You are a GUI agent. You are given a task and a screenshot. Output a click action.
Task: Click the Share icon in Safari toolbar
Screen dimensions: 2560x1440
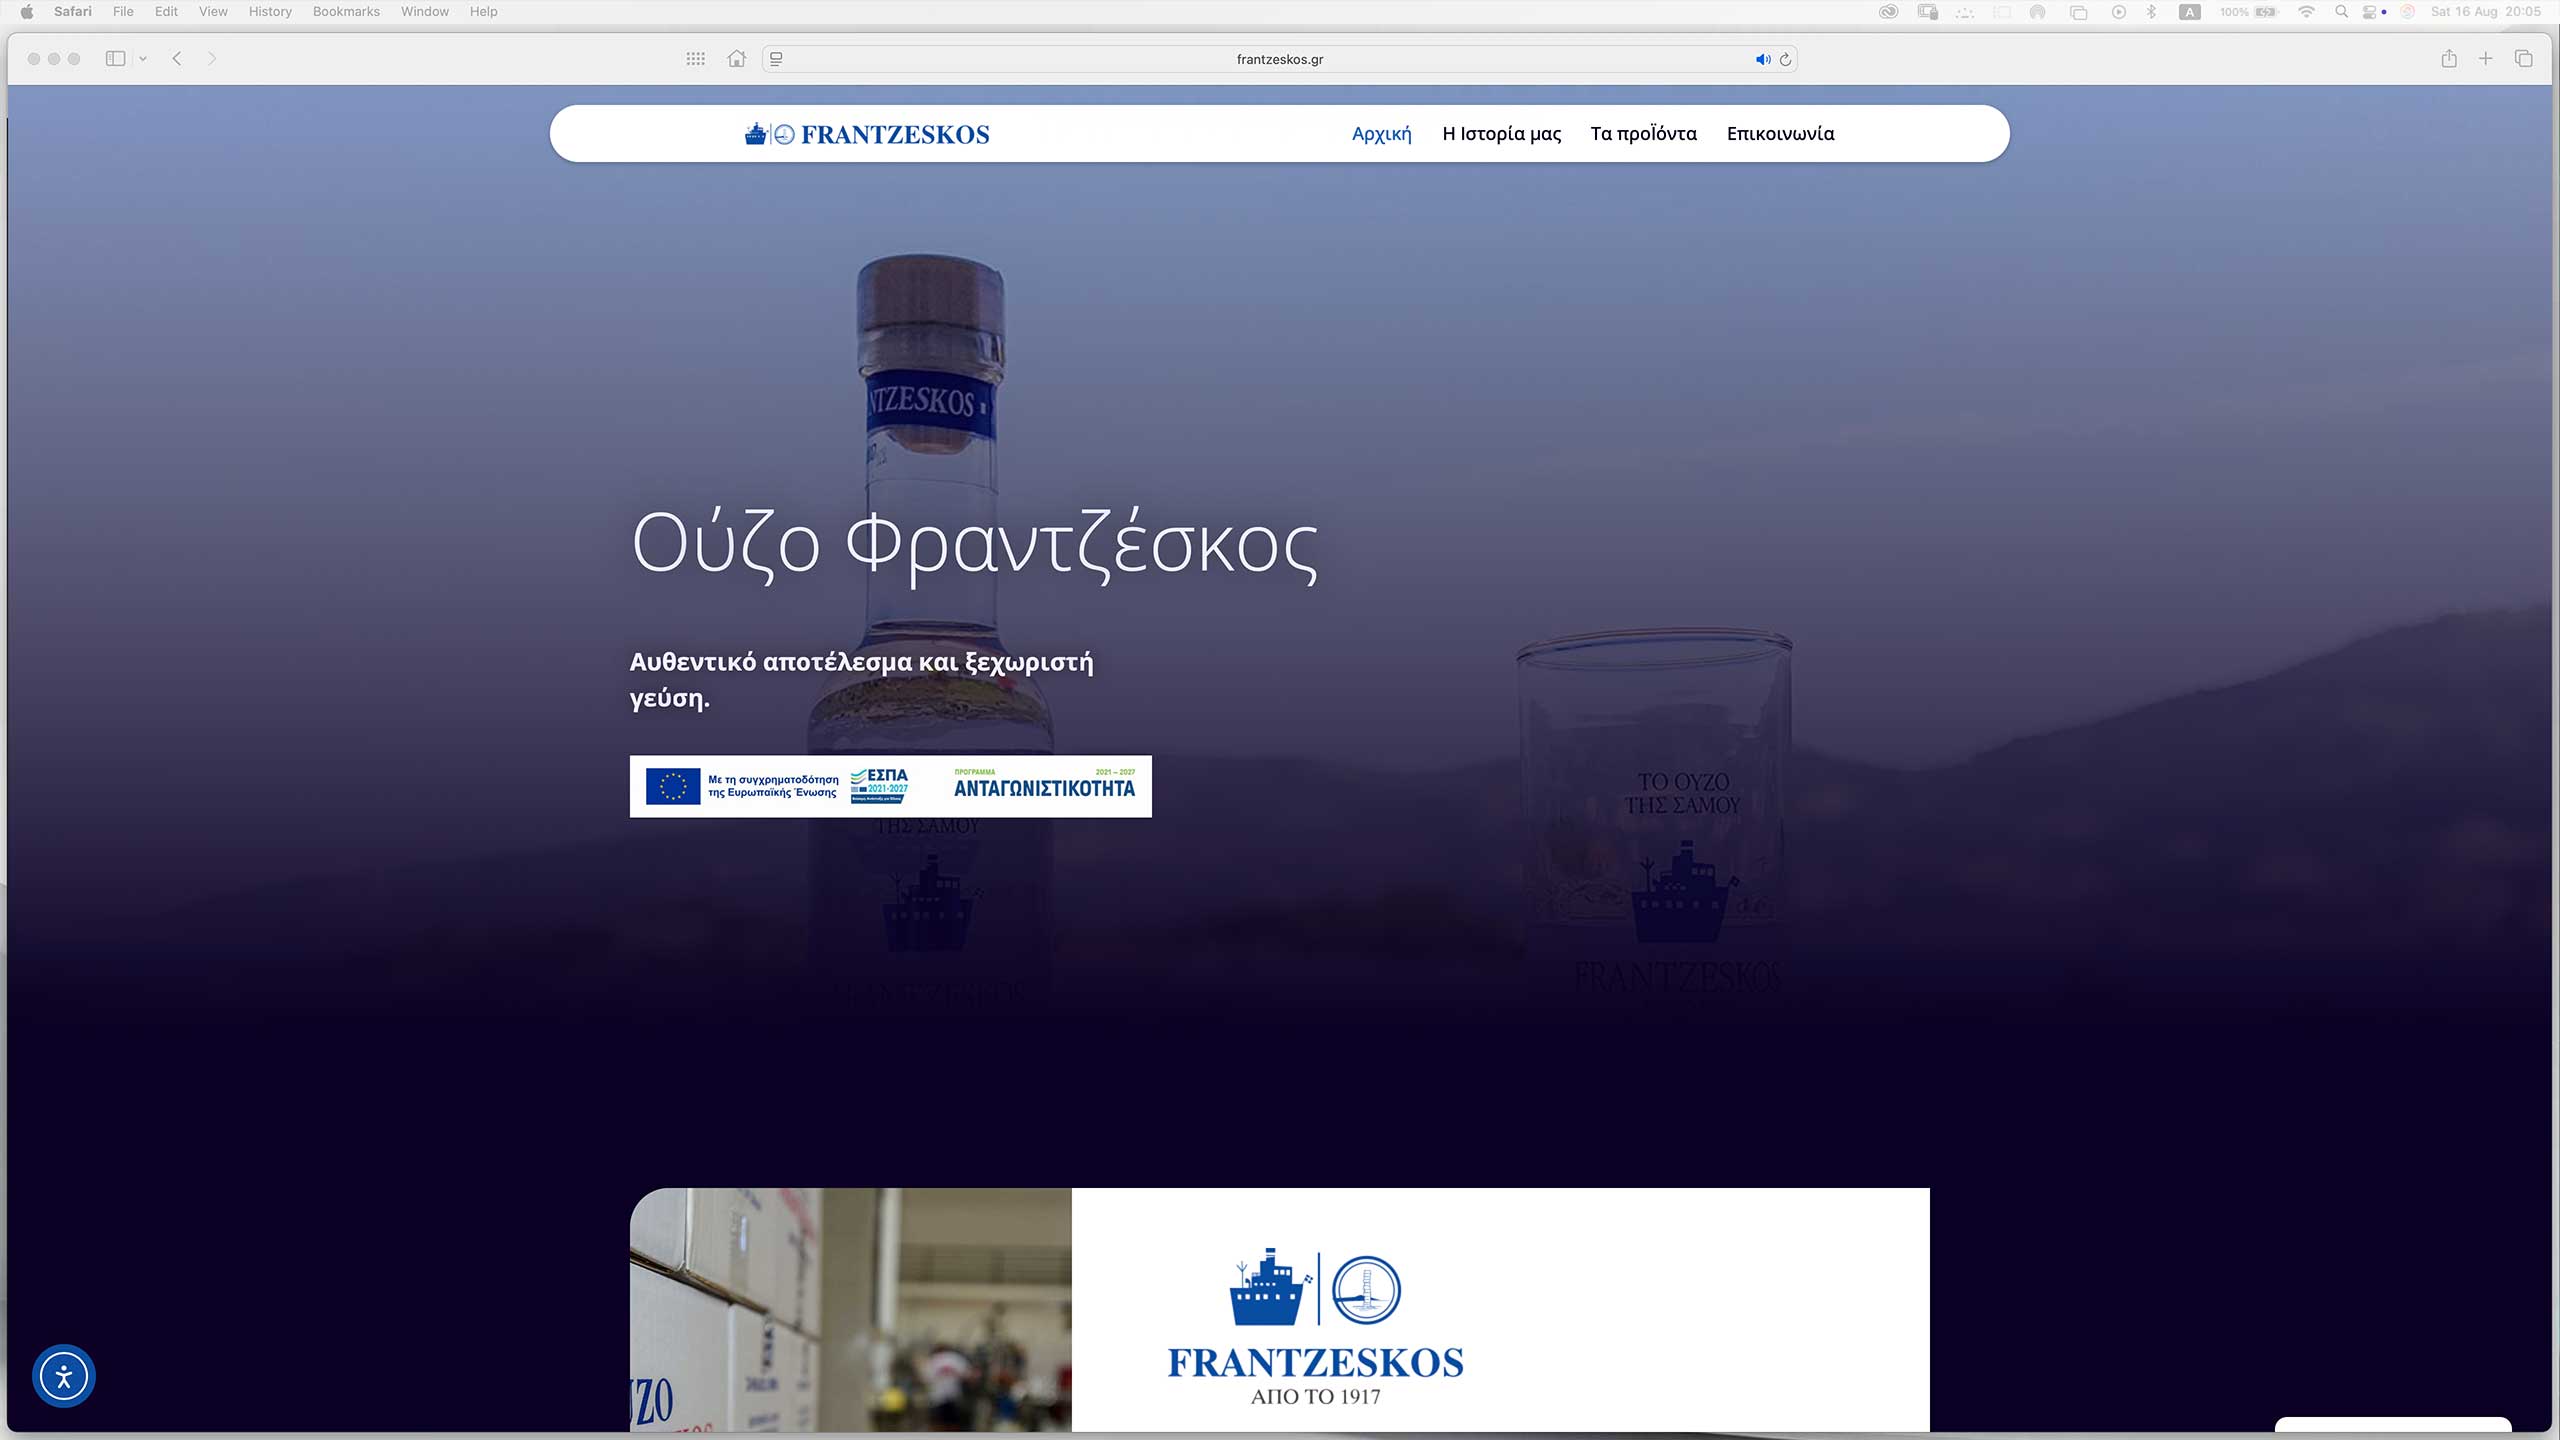click(2449, 59)
